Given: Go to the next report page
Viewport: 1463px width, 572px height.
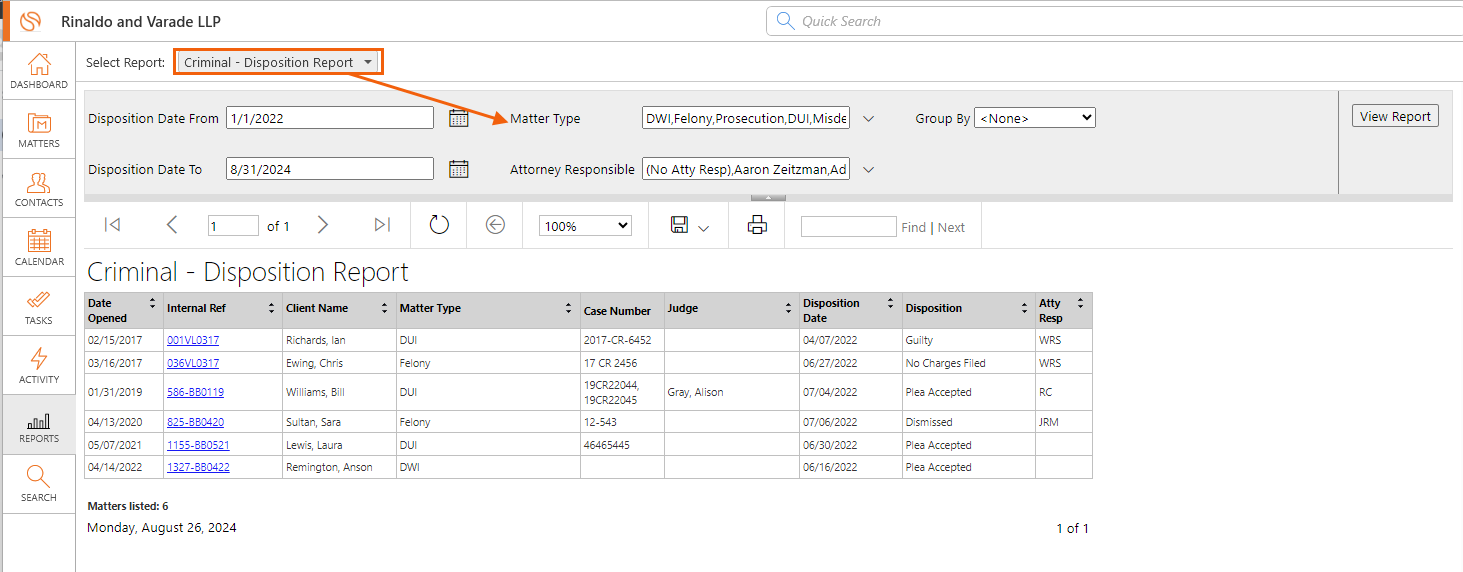Looking at the screenshot, I should 322,225.
